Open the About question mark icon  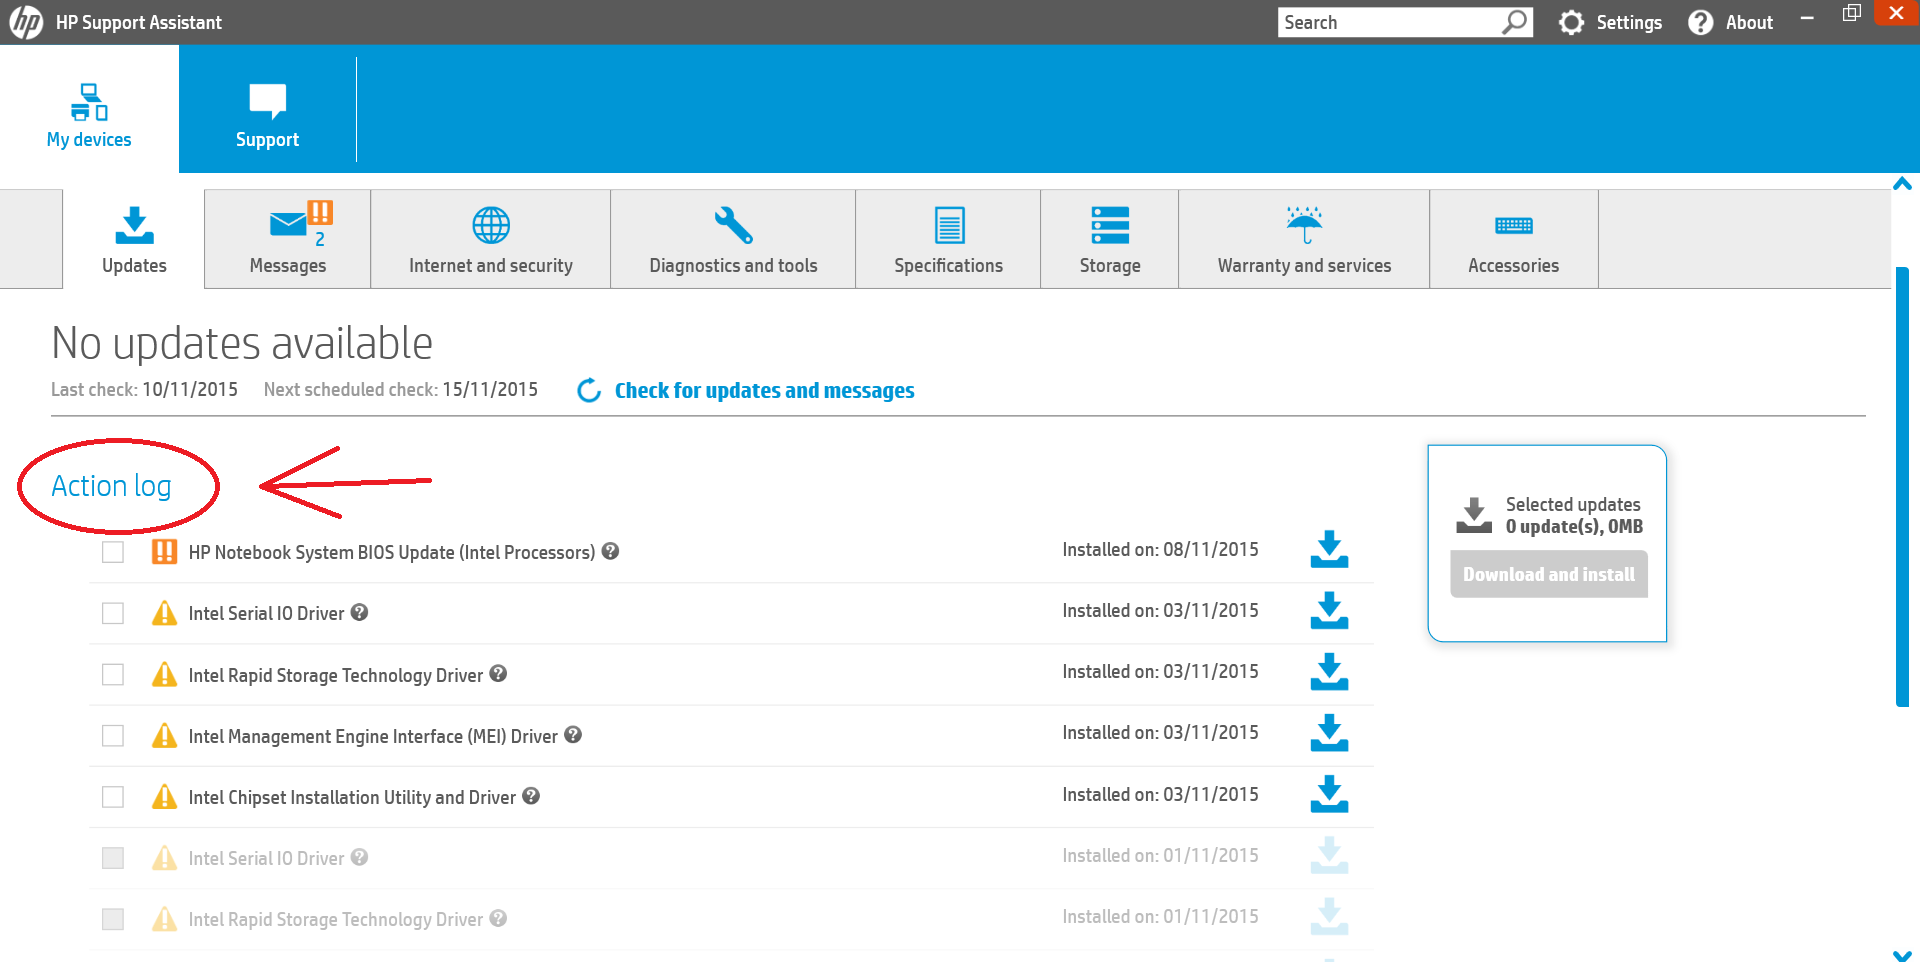pyautogui.click(x=1701, y=22)
